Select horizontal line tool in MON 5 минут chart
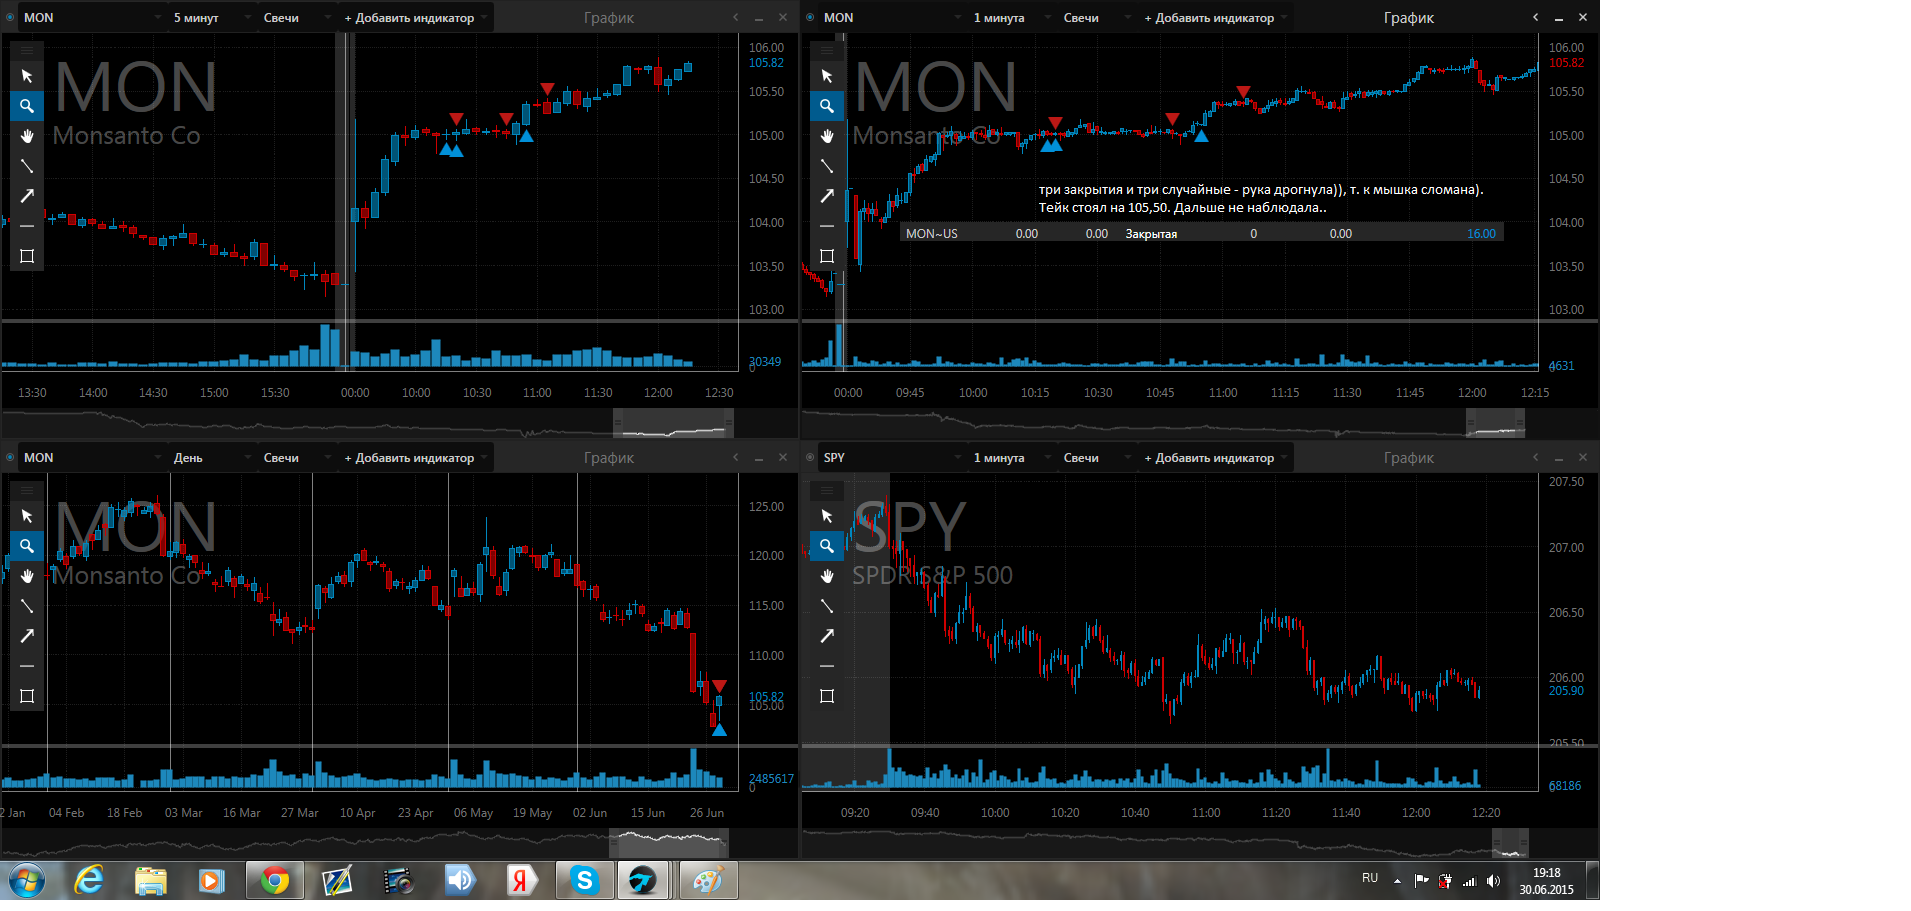Image resolution: width=1911 pixels, height=911 pixels. 27,226
